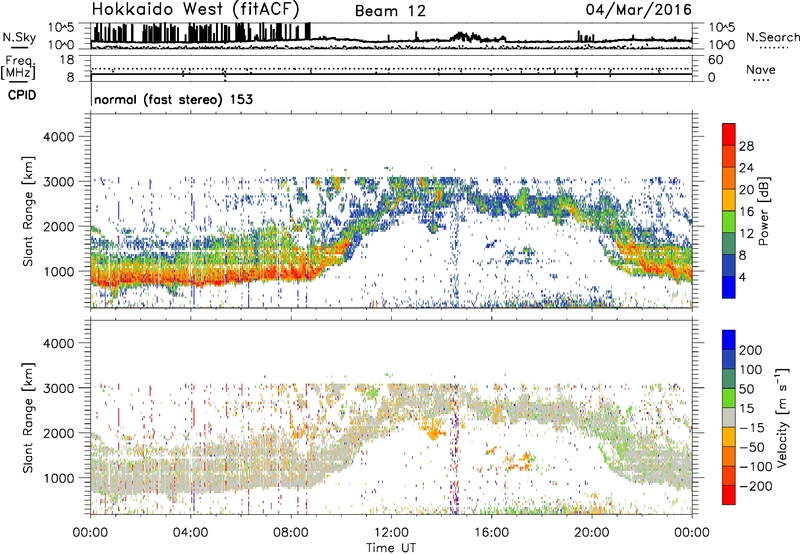800x554 pixels.
Task: Click the right '10^0' noise axis label
Action: point(722,45)
